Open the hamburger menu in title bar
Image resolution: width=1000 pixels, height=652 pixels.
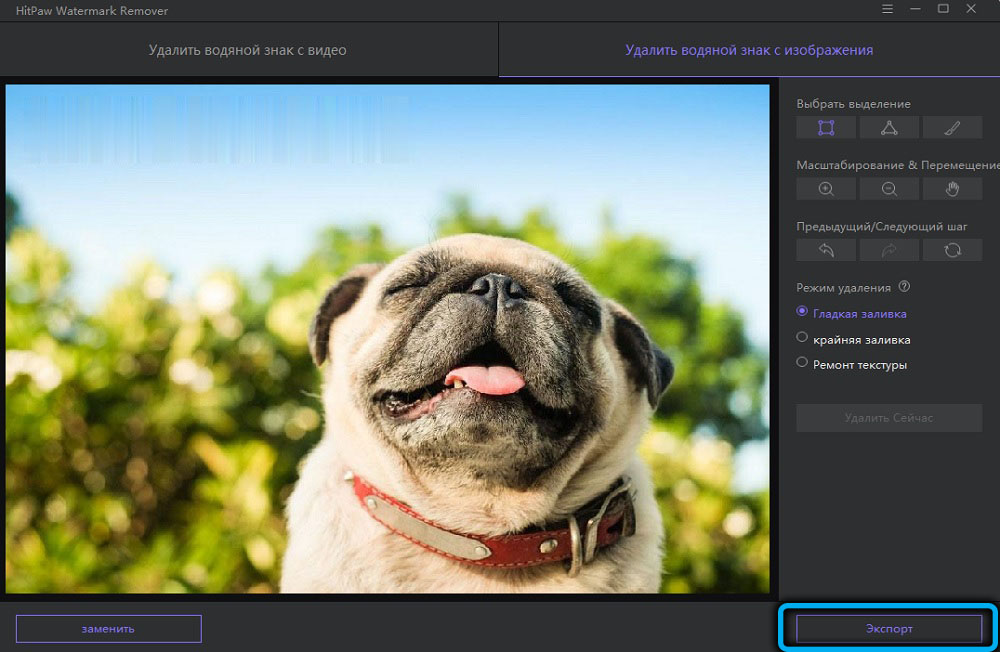[x=888, y=9]
